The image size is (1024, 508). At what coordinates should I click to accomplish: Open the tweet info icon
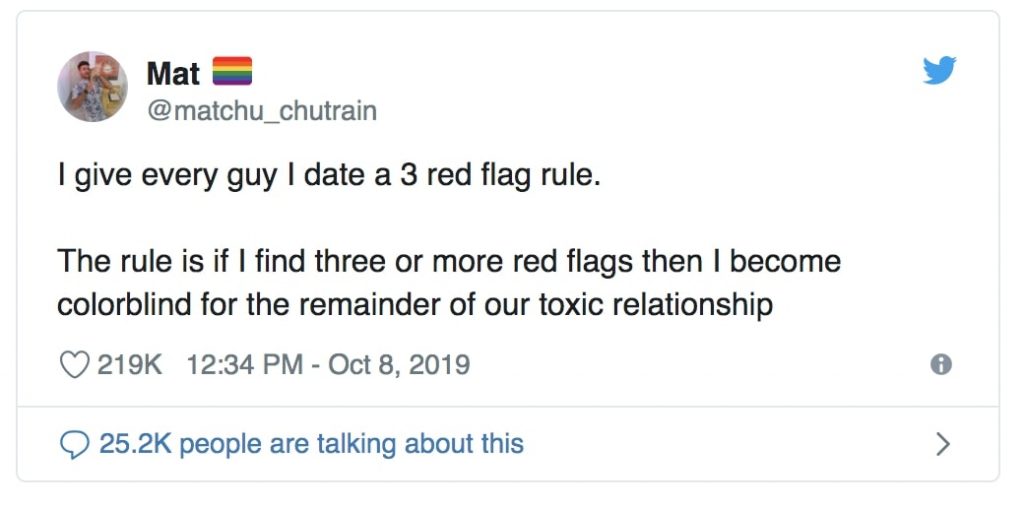pos(940,365)
